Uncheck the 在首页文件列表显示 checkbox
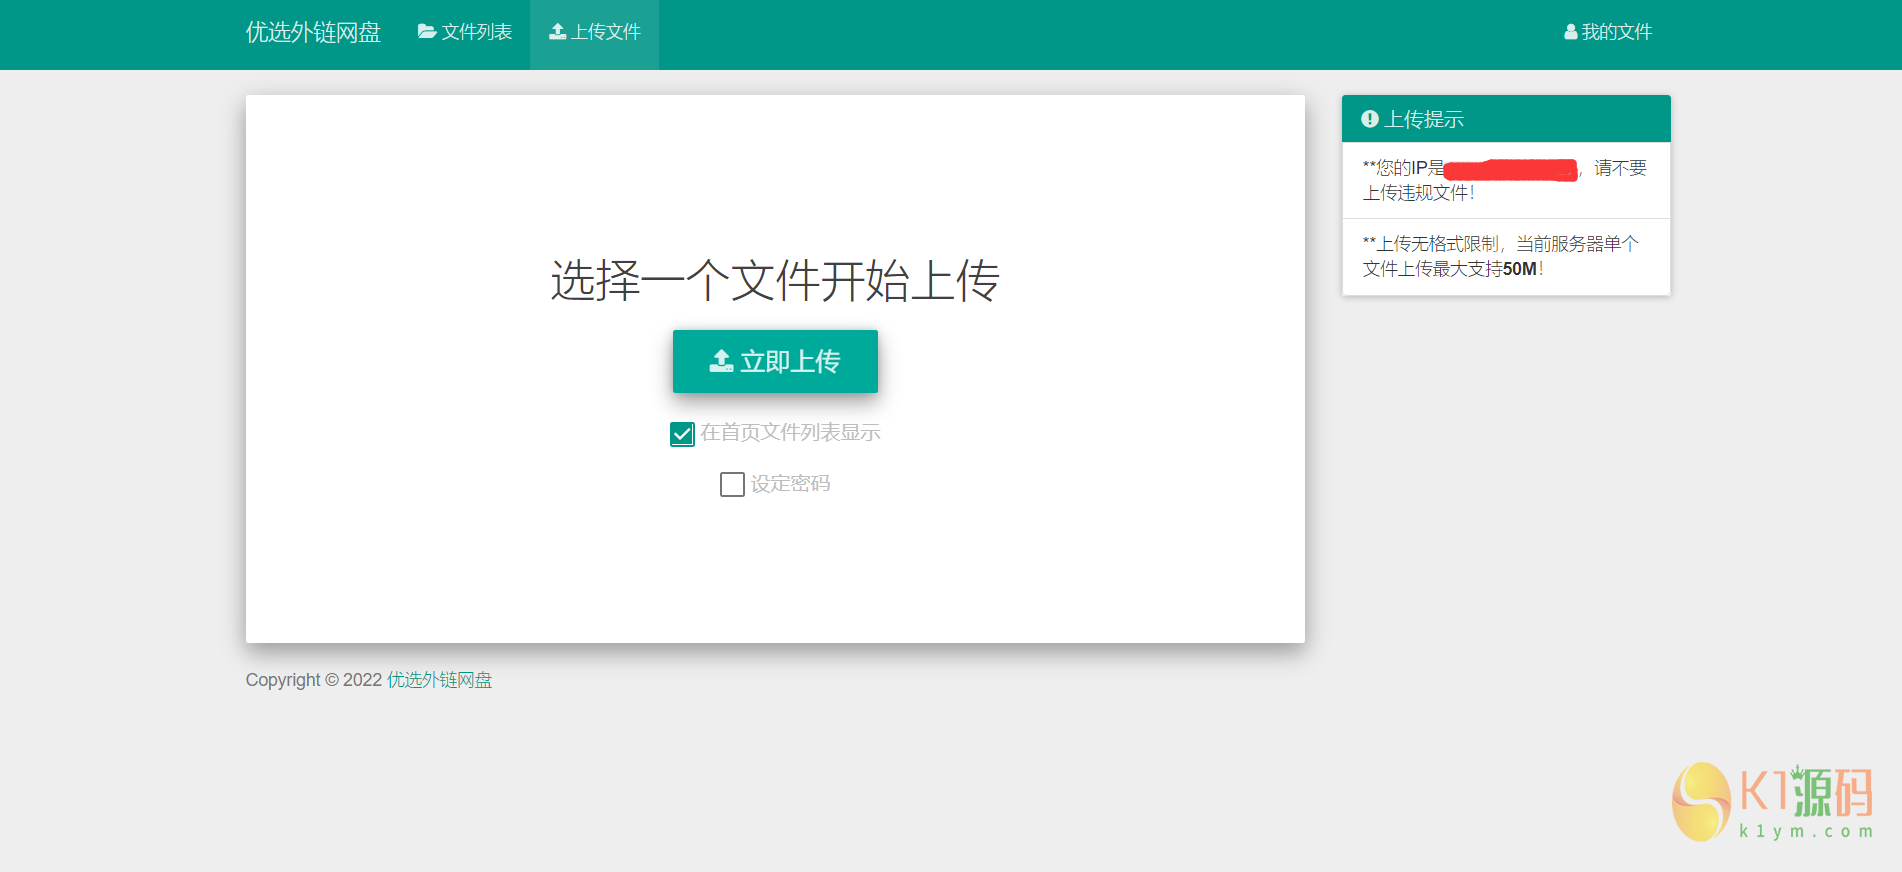The height and width of the screenshot is (872, 1902). (x=682, y=433)
